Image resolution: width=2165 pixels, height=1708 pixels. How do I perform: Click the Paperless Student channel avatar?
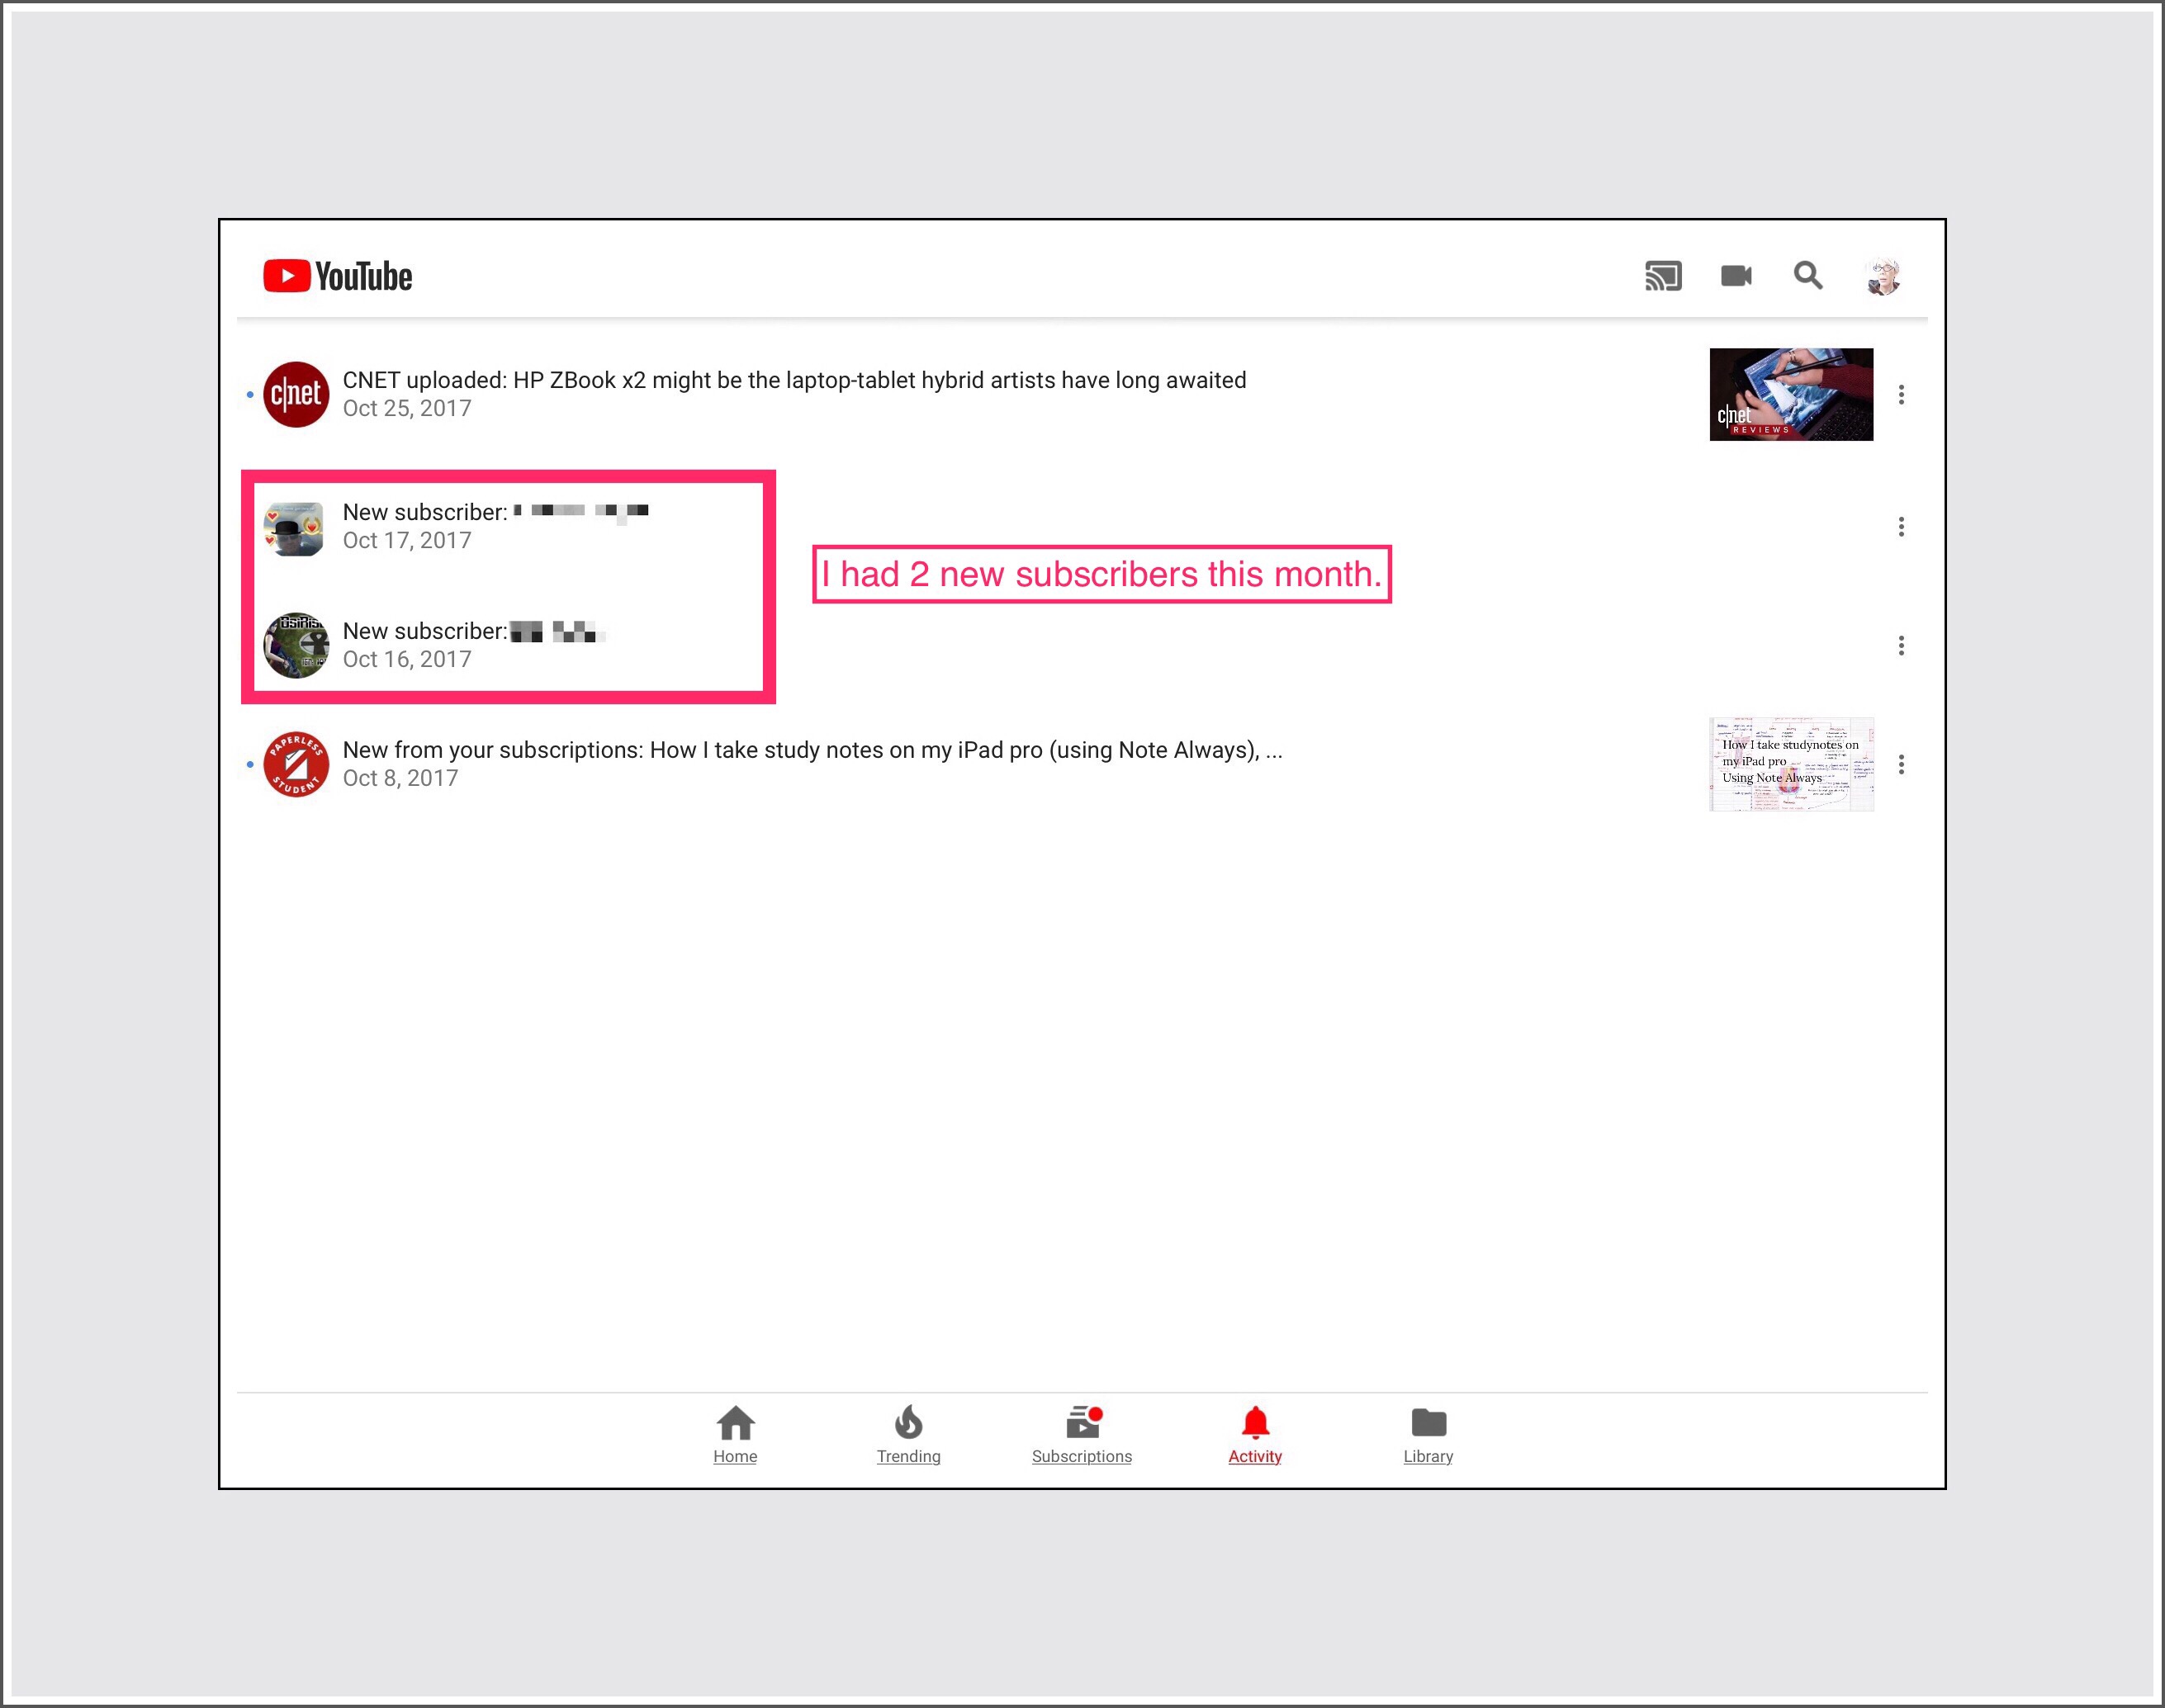296,764
